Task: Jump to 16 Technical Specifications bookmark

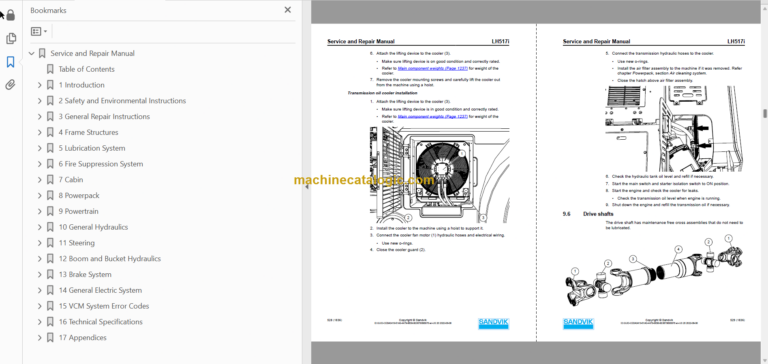Action: (101, 322)
